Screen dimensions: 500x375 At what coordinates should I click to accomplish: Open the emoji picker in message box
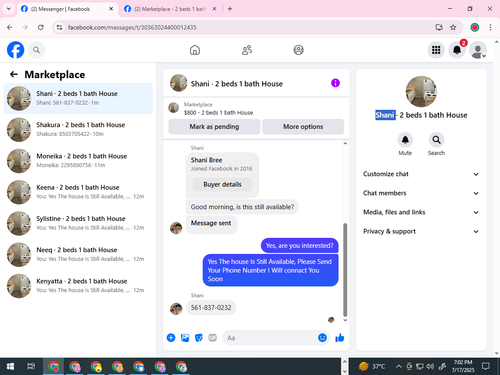322,338
